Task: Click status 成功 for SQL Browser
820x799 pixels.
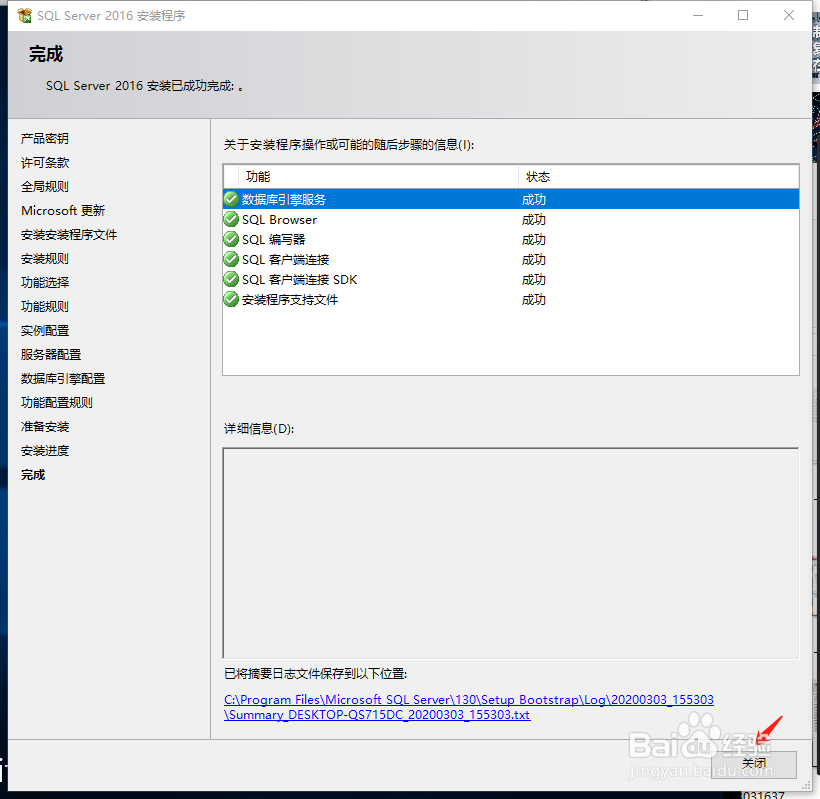Action: tap(533, 220)
